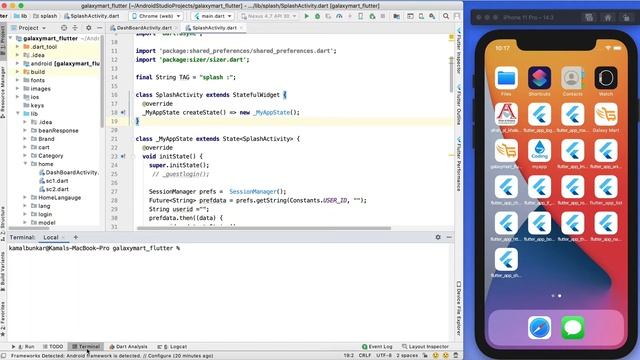Open Terminal panel settings gear
This screenshot has width=640, height=360.
[x=438, y=237]
